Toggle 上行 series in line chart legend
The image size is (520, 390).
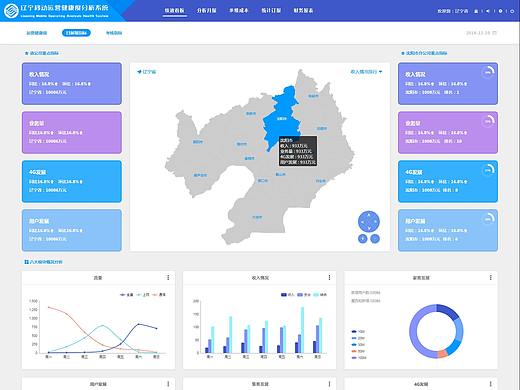click(x=143, y=295)
